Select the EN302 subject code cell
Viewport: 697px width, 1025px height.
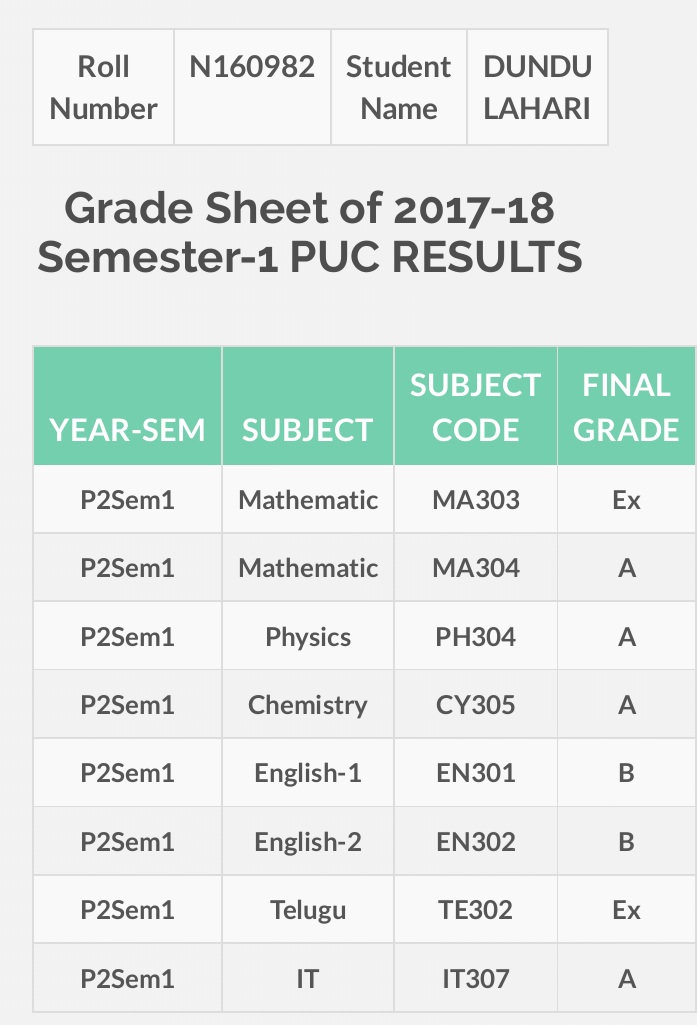(x=475, y=841)
